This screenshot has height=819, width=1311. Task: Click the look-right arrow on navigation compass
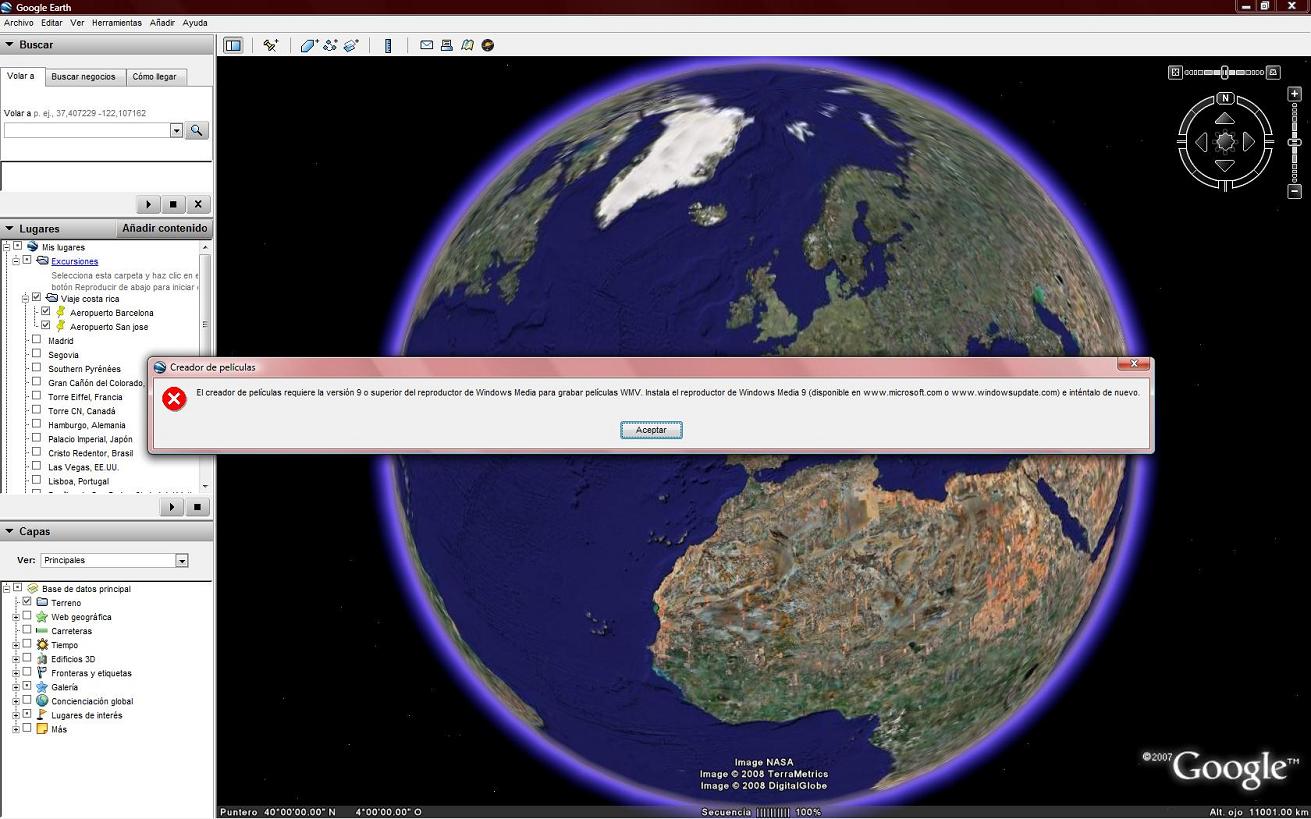click(x=1249, y=143)
